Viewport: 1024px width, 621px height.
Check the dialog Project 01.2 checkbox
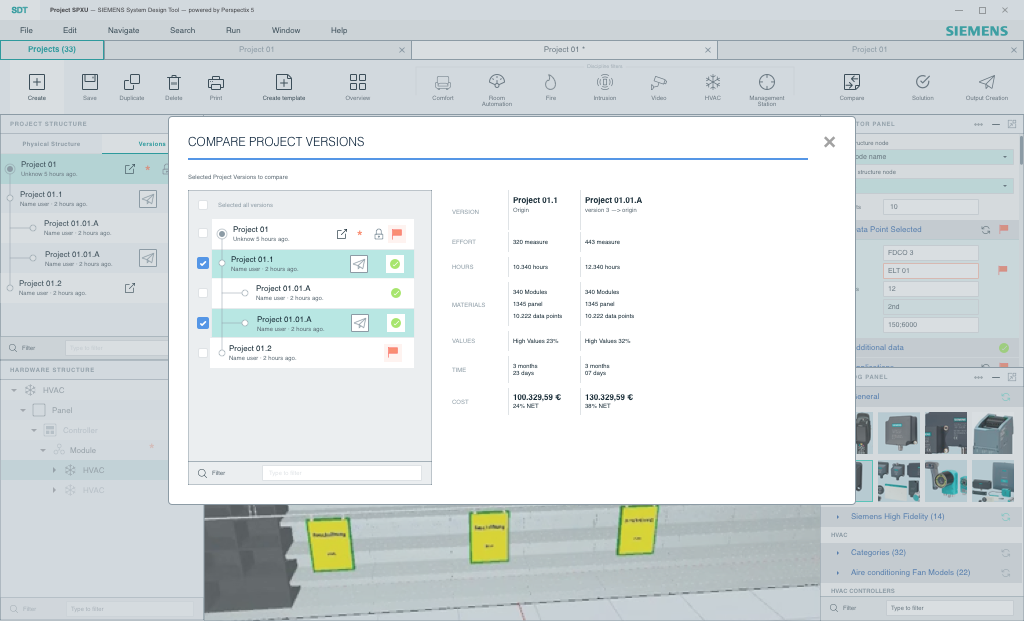click(x=203, y=353)
